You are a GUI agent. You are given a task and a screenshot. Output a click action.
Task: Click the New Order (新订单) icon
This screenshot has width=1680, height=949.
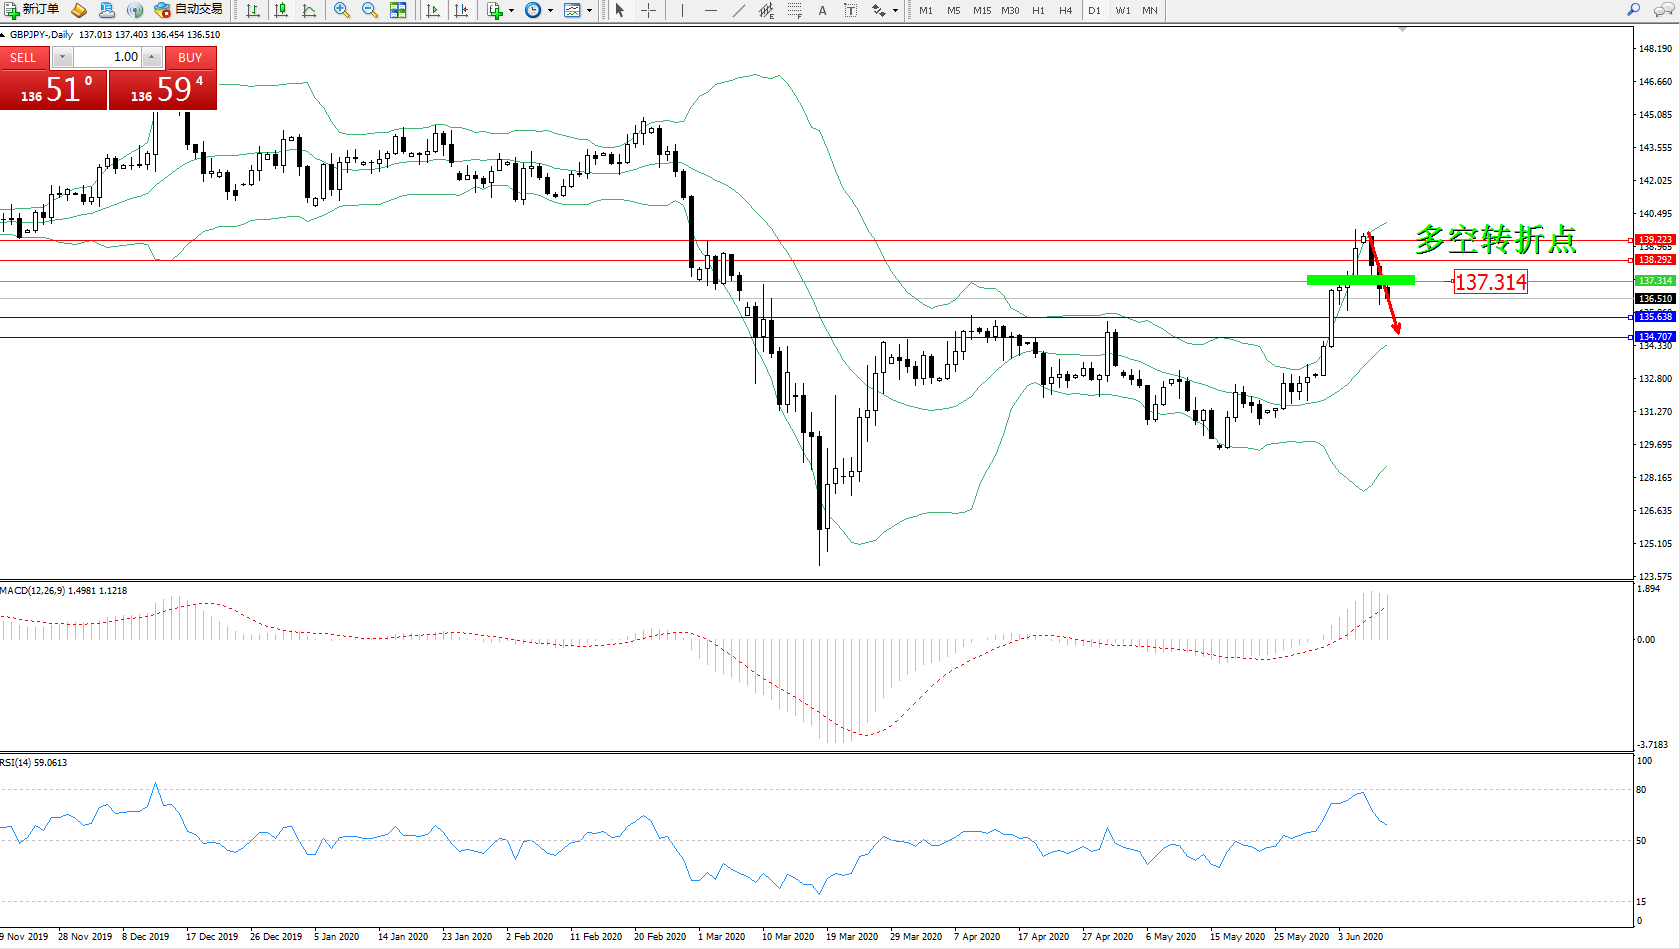click(31, 10)
